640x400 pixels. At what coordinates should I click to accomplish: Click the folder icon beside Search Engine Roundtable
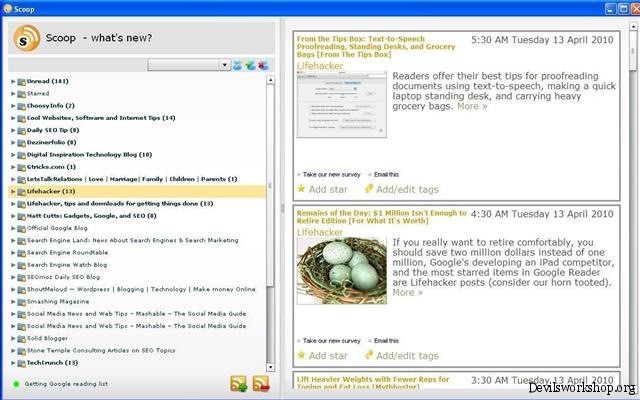pyautogui.click(x=22, y=253)
